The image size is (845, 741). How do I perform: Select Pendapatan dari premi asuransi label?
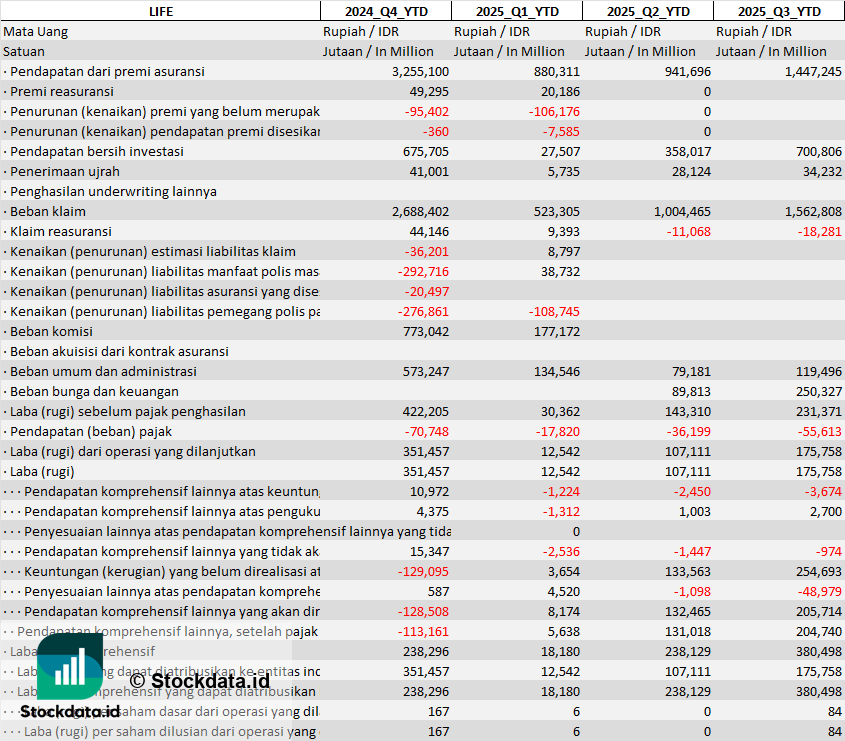click(107, 72)
